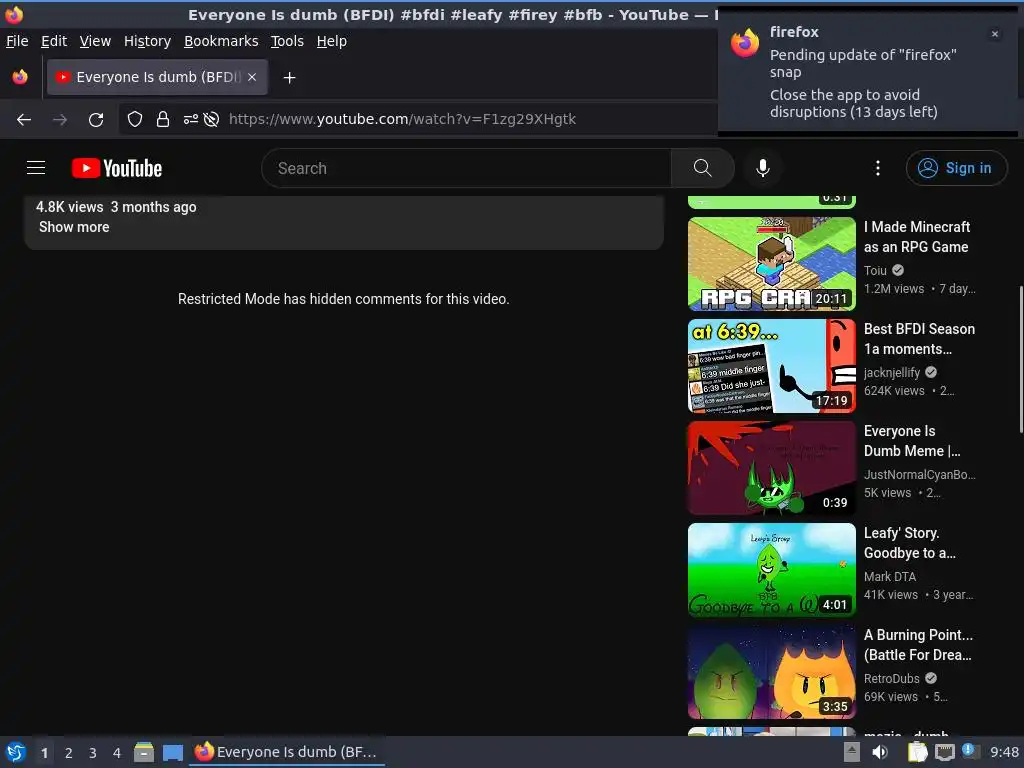Reload the current page

coord(96,120)
